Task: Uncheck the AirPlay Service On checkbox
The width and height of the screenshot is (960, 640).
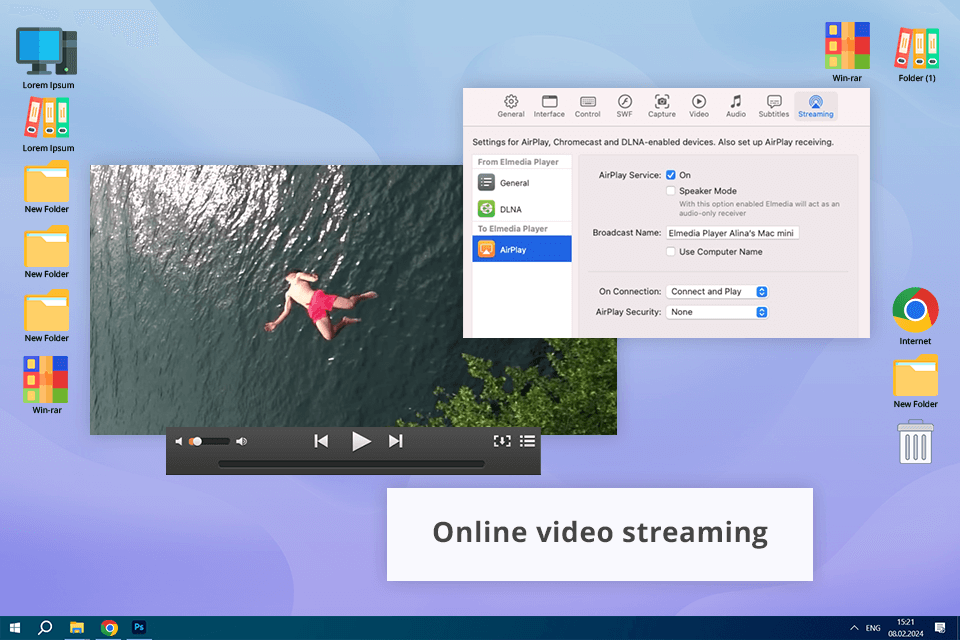Action: (670, 175)
